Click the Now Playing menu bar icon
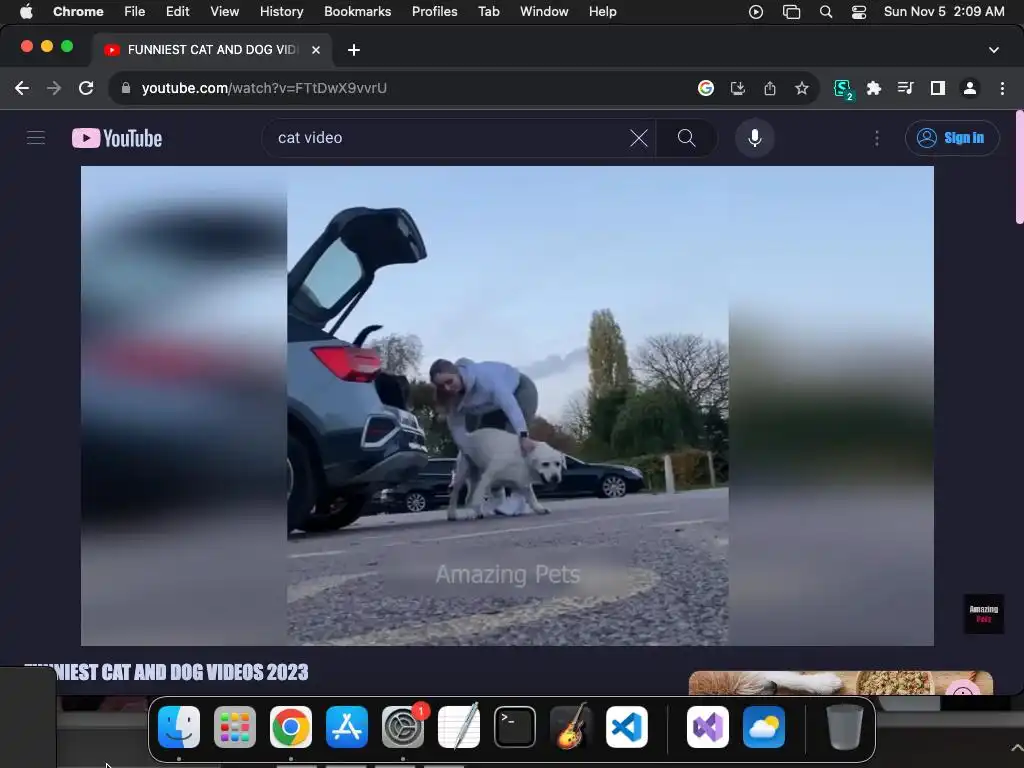1024x768 pixels. pyautogui.click(x=756, y=12)
